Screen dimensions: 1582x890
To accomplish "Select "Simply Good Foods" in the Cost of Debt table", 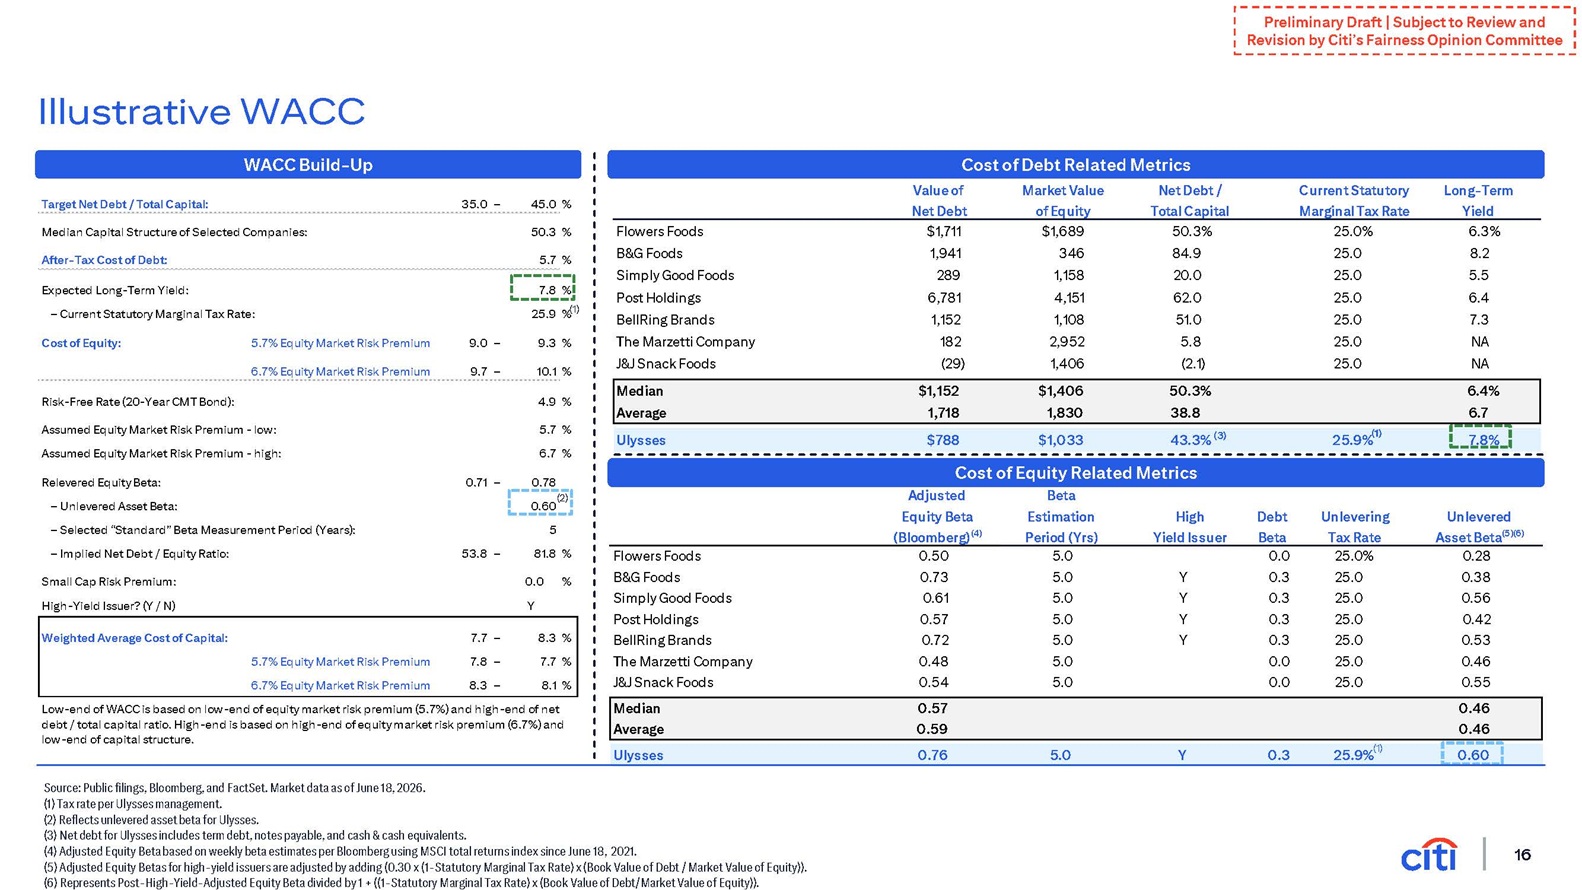I will [x=675, y=276].
